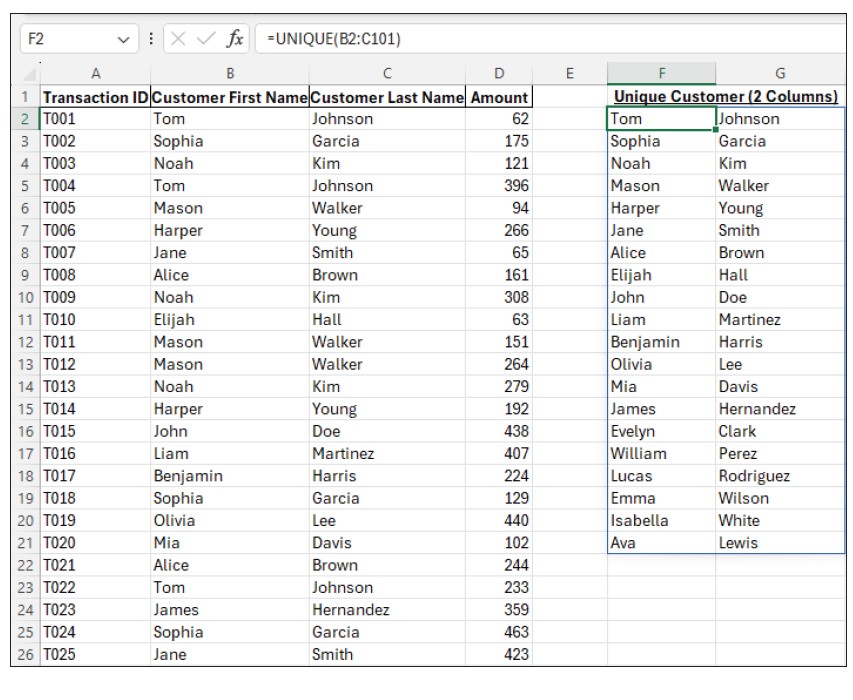Click the Insert Function fx icon

point(235,39)
